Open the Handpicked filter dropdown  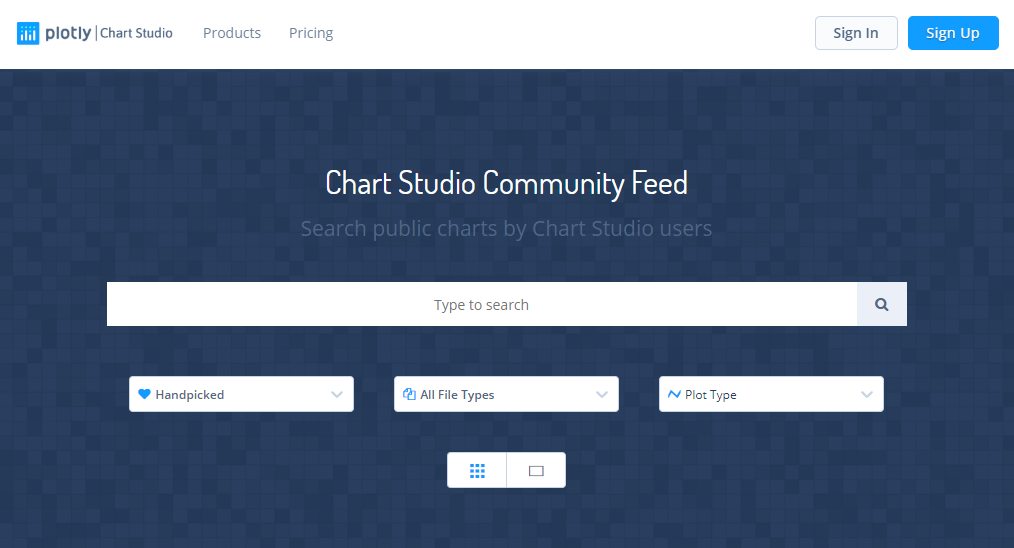point(241,394)
